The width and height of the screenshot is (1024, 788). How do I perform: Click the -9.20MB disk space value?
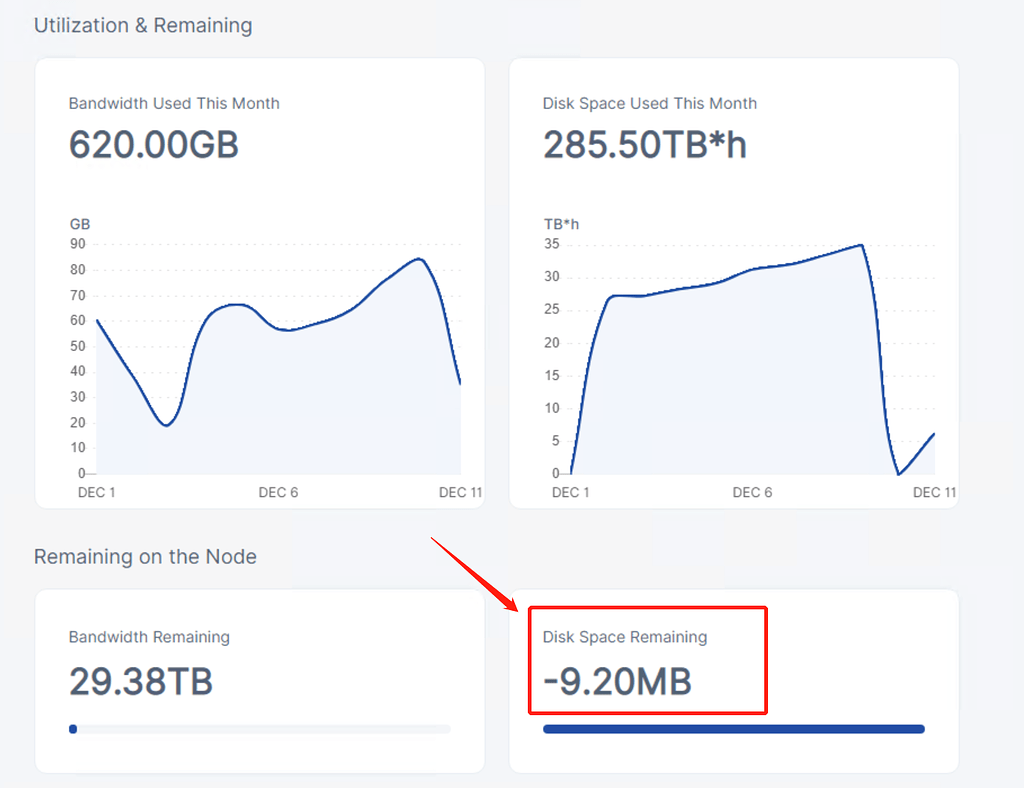pyautogui.click(x=617, y=682)
